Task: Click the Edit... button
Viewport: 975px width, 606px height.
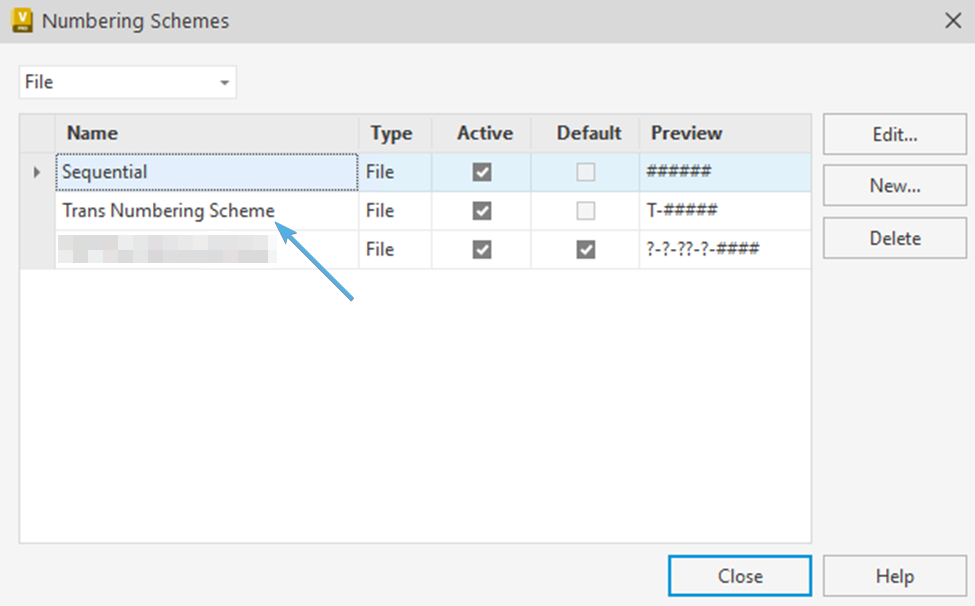Action: tap(895, 134)
